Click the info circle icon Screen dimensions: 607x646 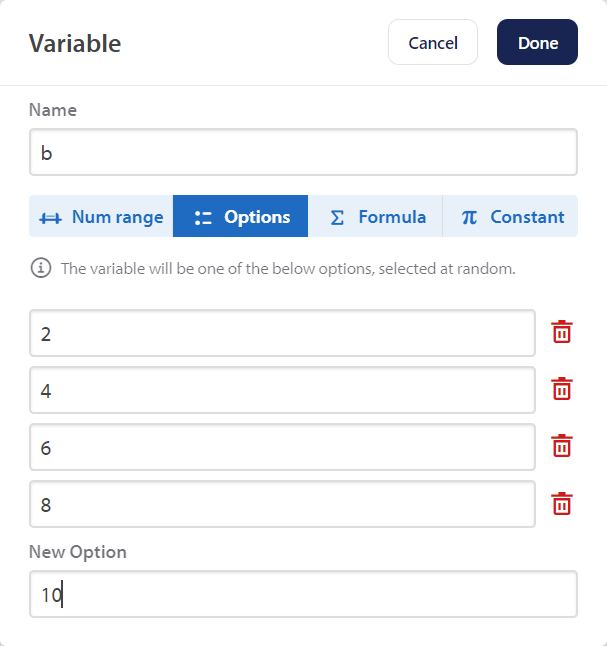point(41,268)
